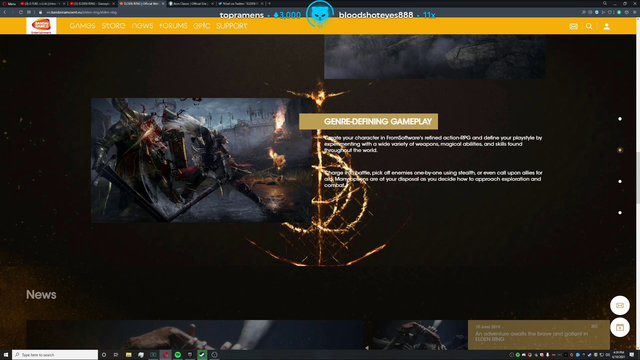Click the Genre-Defining Gameplay banner
Screen dimensions: 640x360
point(369,122)
